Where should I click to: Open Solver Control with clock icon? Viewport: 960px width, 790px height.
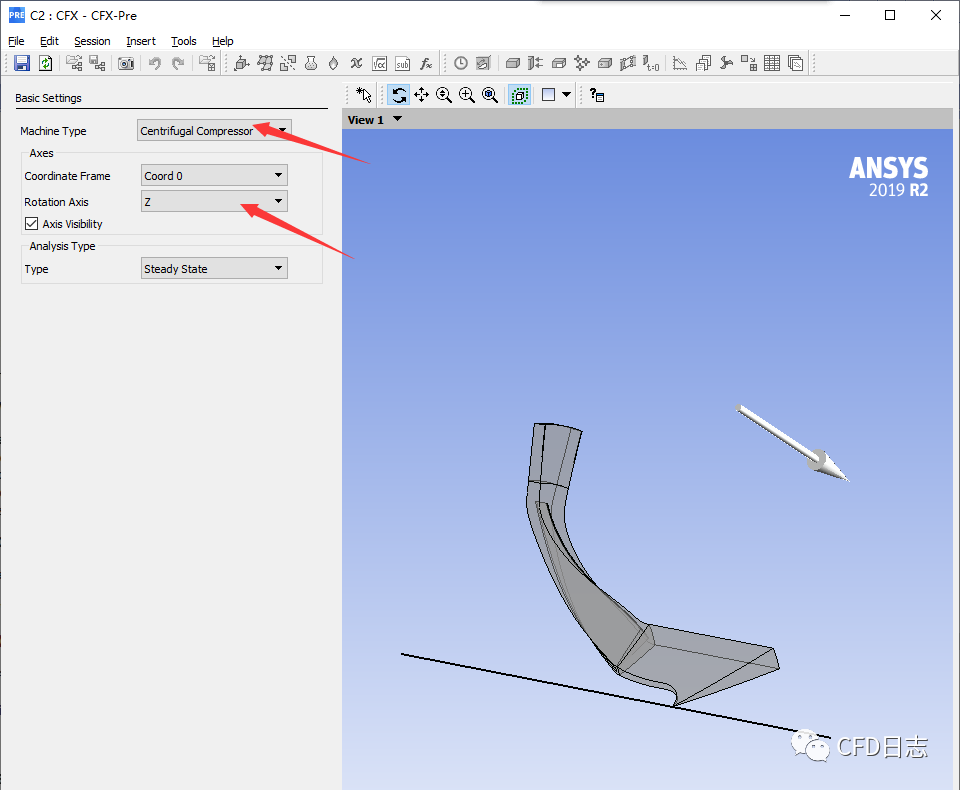click(x=459, y=63)
